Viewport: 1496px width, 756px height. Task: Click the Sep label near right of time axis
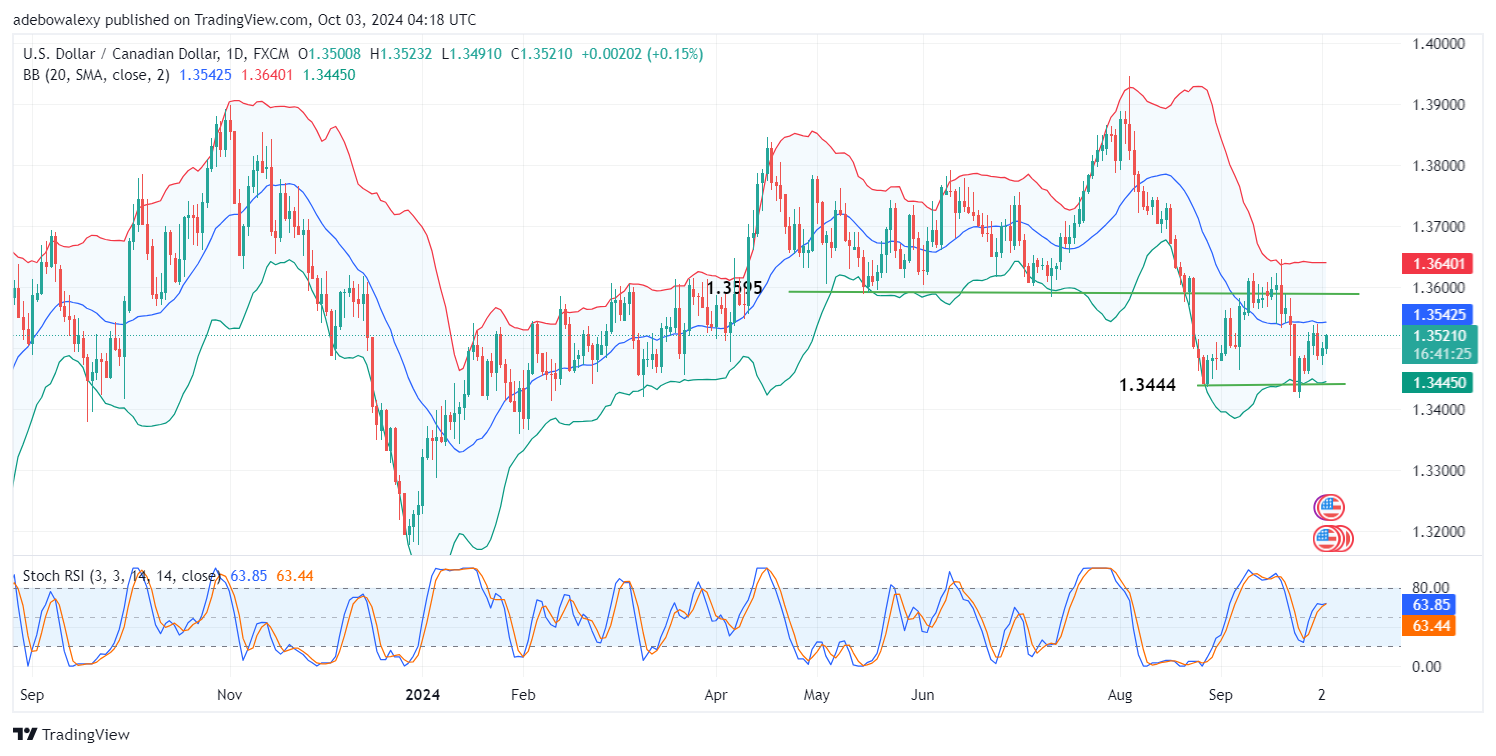(x=1220, y=693)
